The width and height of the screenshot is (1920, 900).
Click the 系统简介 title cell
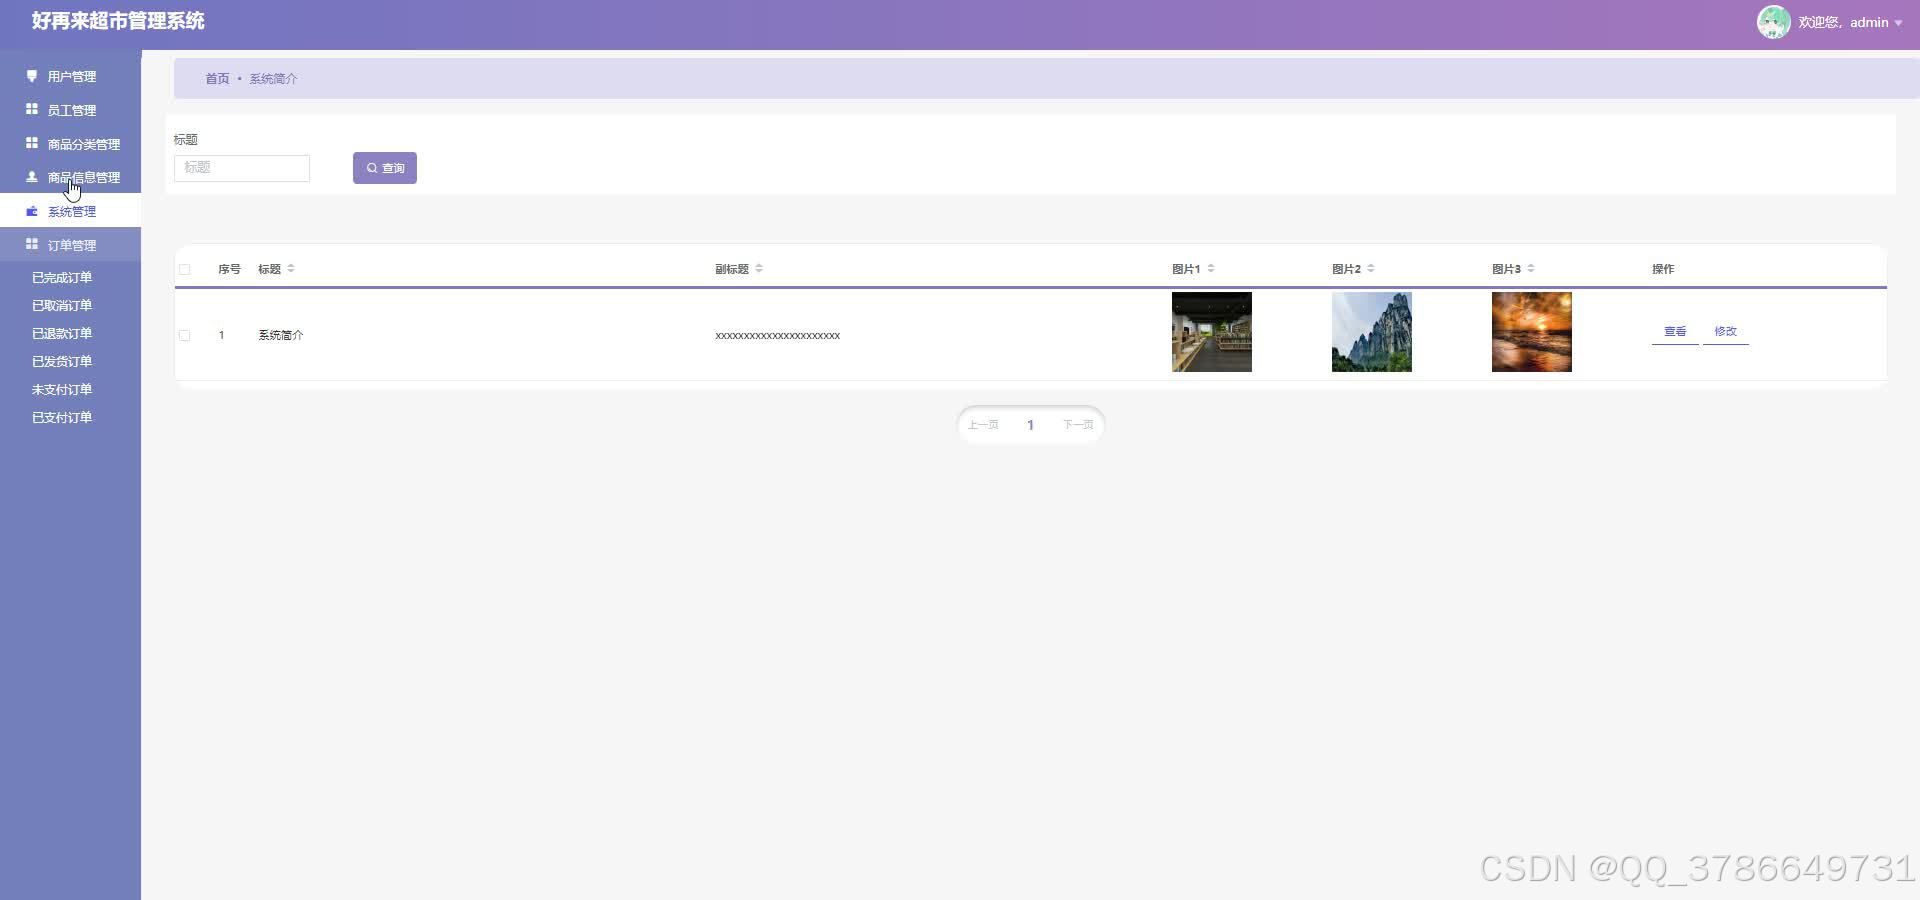tap(281, 335)
